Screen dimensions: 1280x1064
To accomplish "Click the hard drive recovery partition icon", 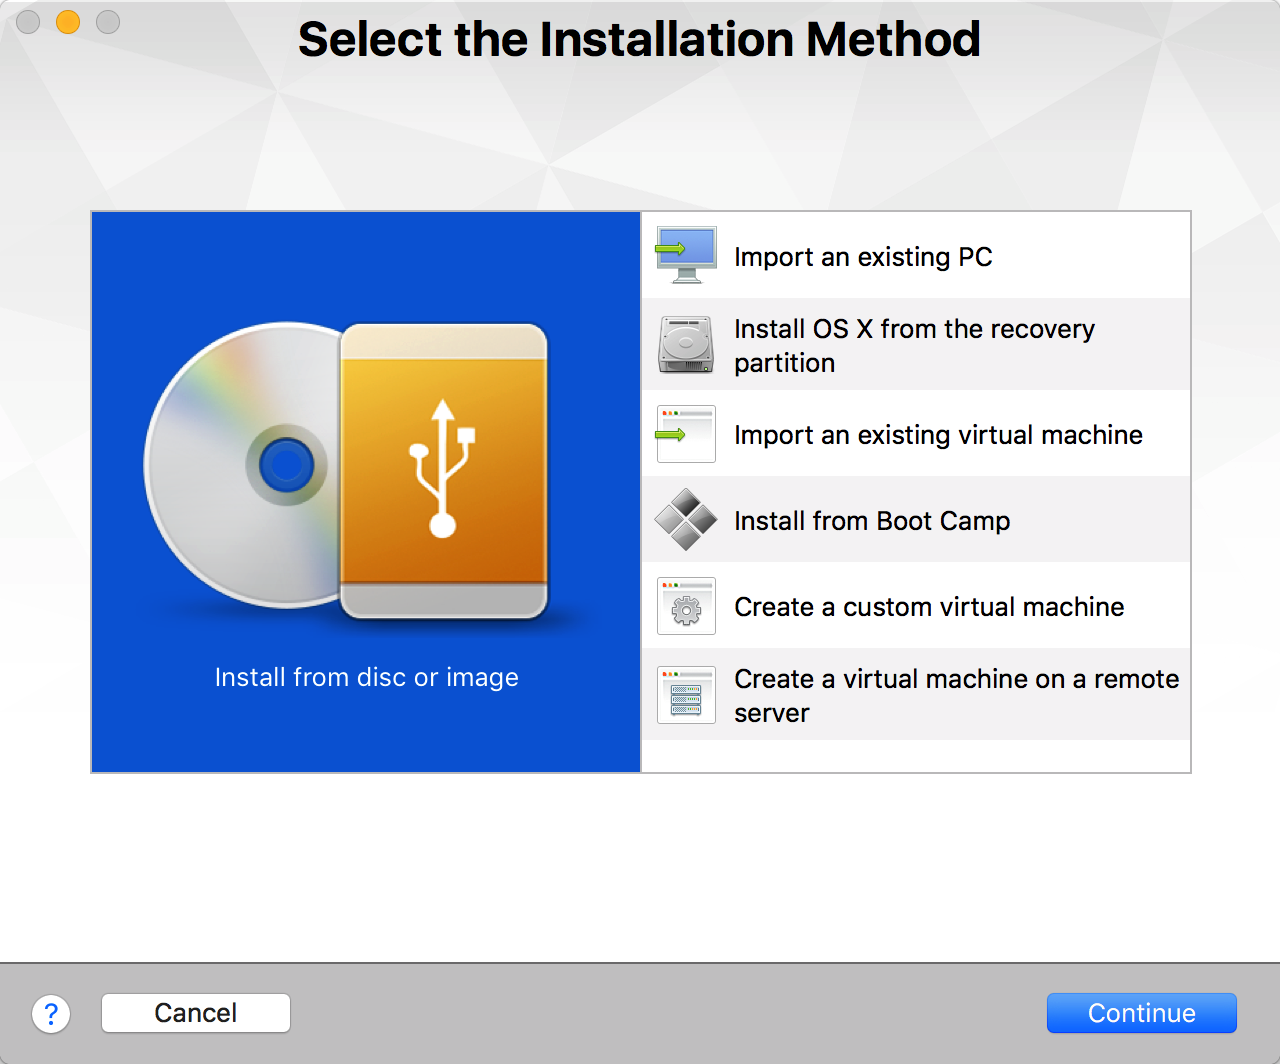I will point(686,344).
